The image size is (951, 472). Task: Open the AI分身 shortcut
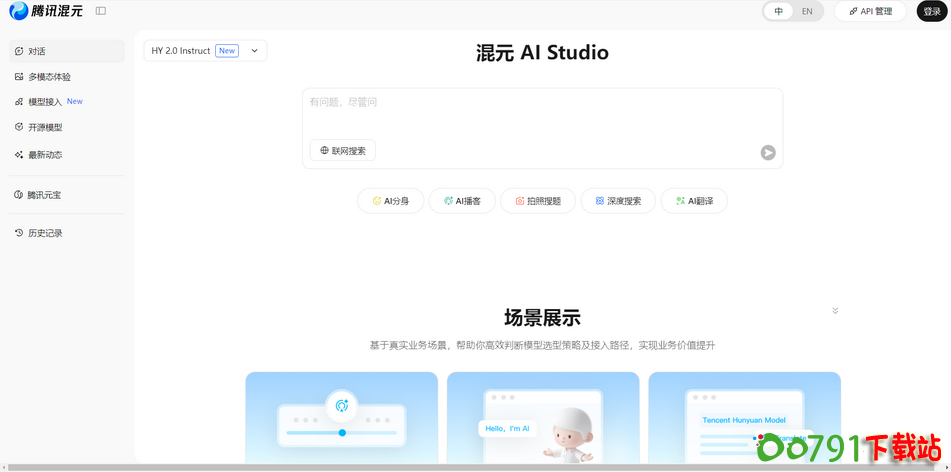coord(391,201)
